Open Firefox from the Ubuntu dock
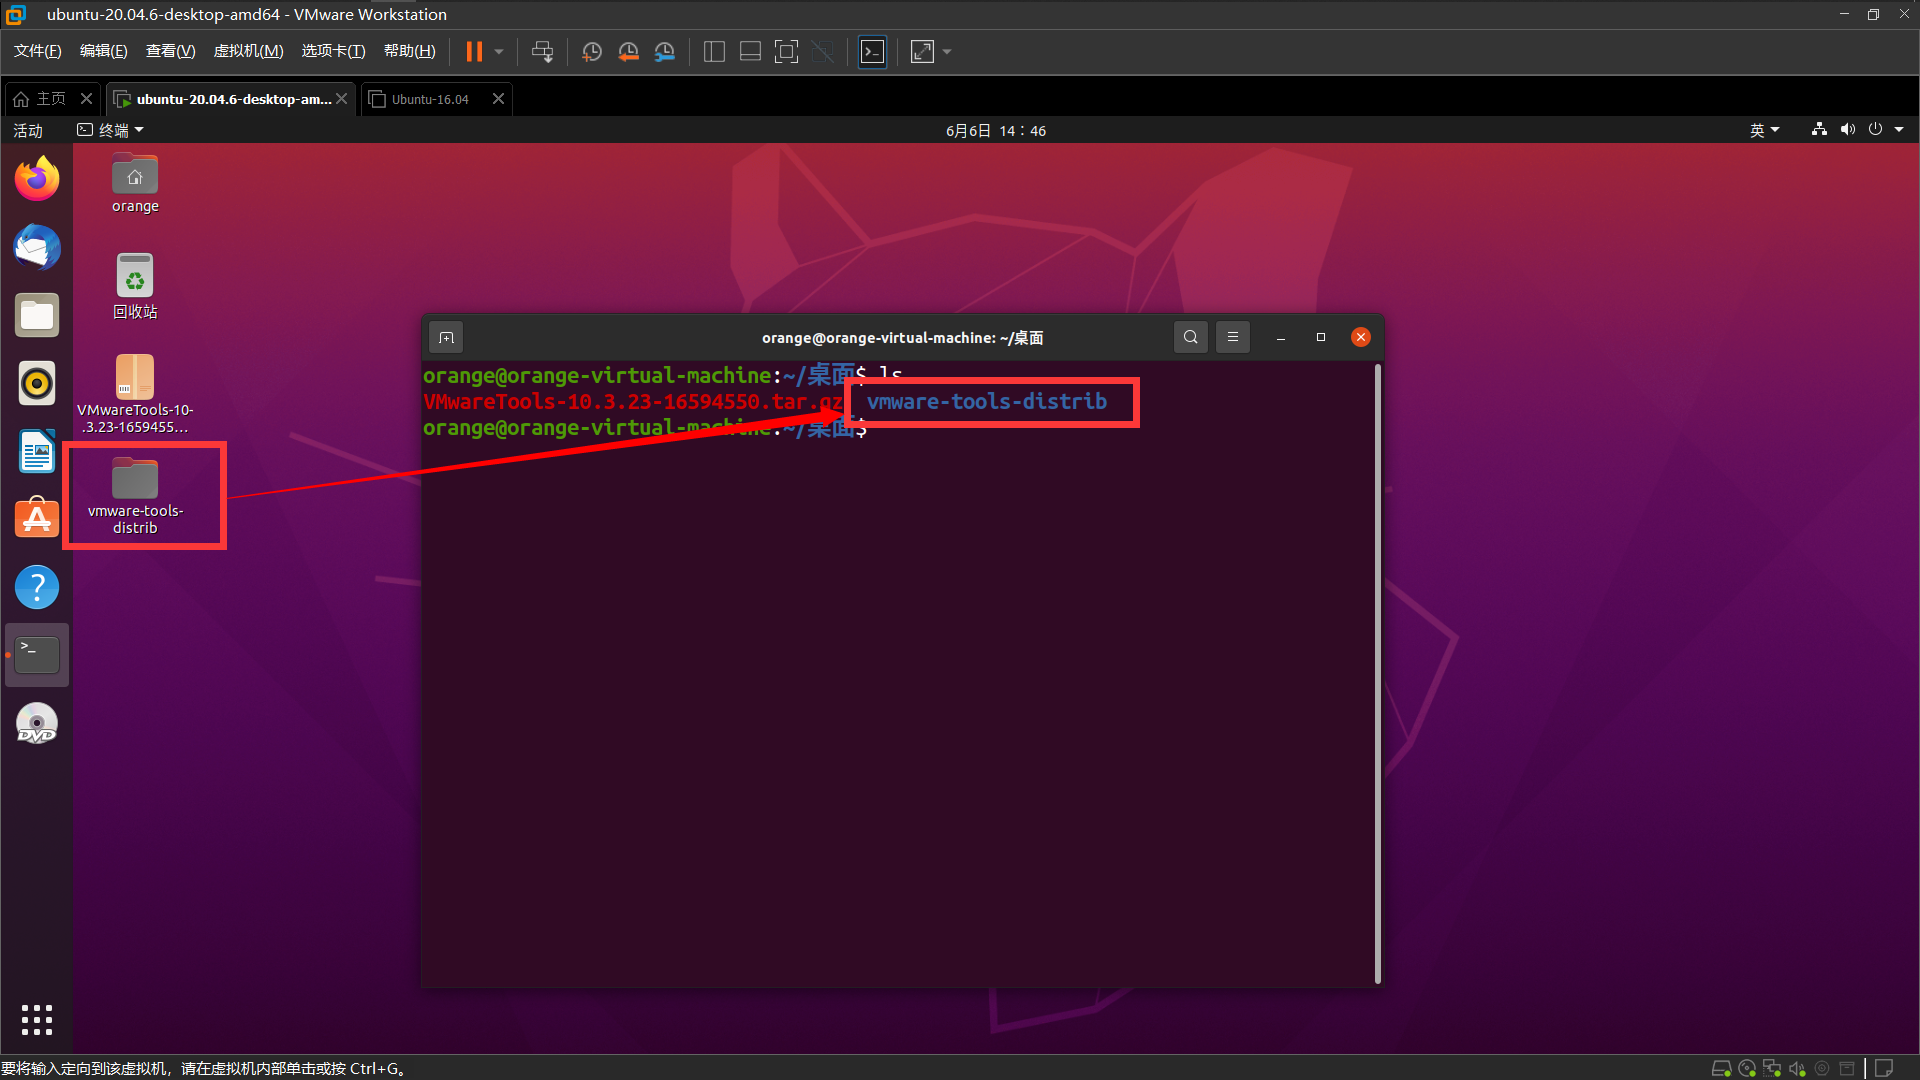The height and width of the screenshot is (1080, 1920). click(37, 179)
